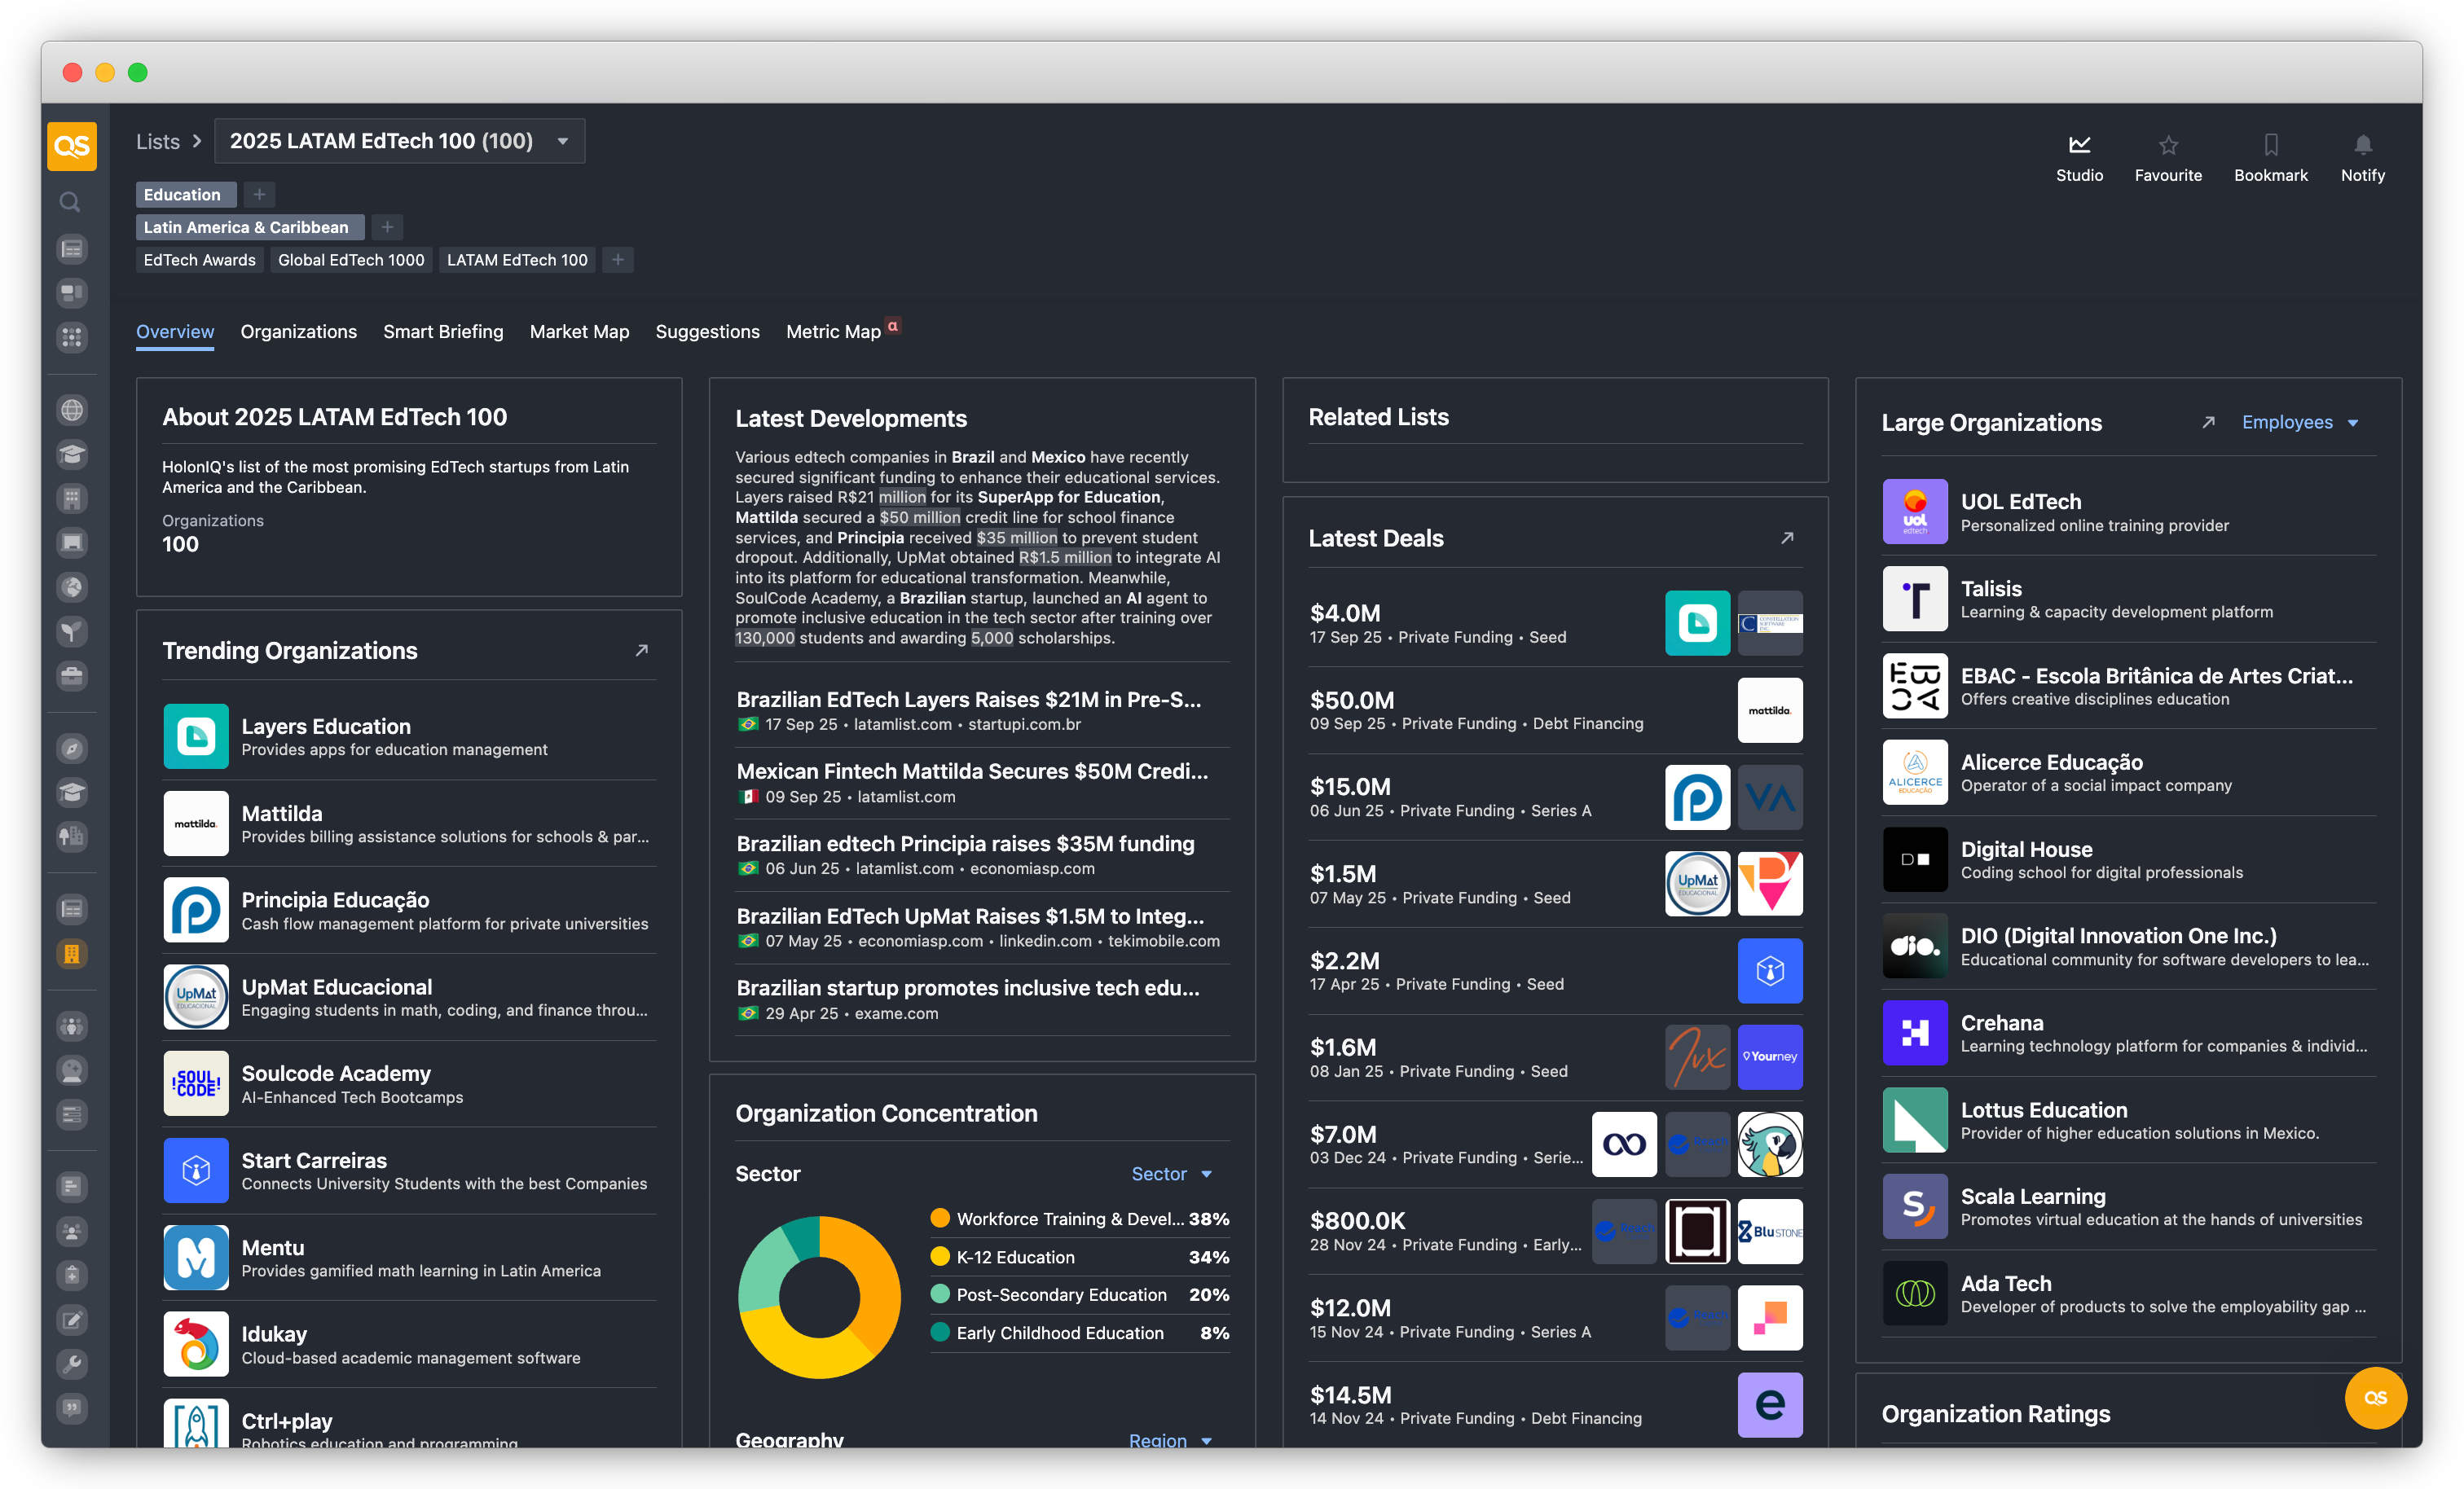Open the Latest Deals expand arrow
Screen dimensions: 2464x1489
pyautogui.click(x=1787, y=538)
